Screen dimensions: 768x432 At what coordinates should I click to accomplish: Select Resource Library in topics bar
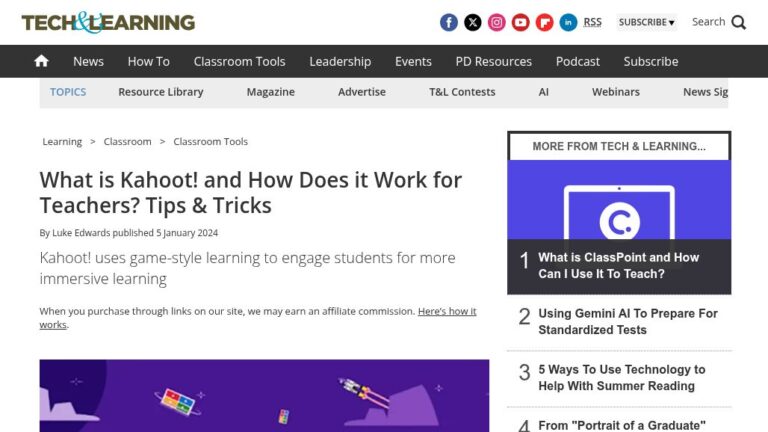[x=161, y=92]
